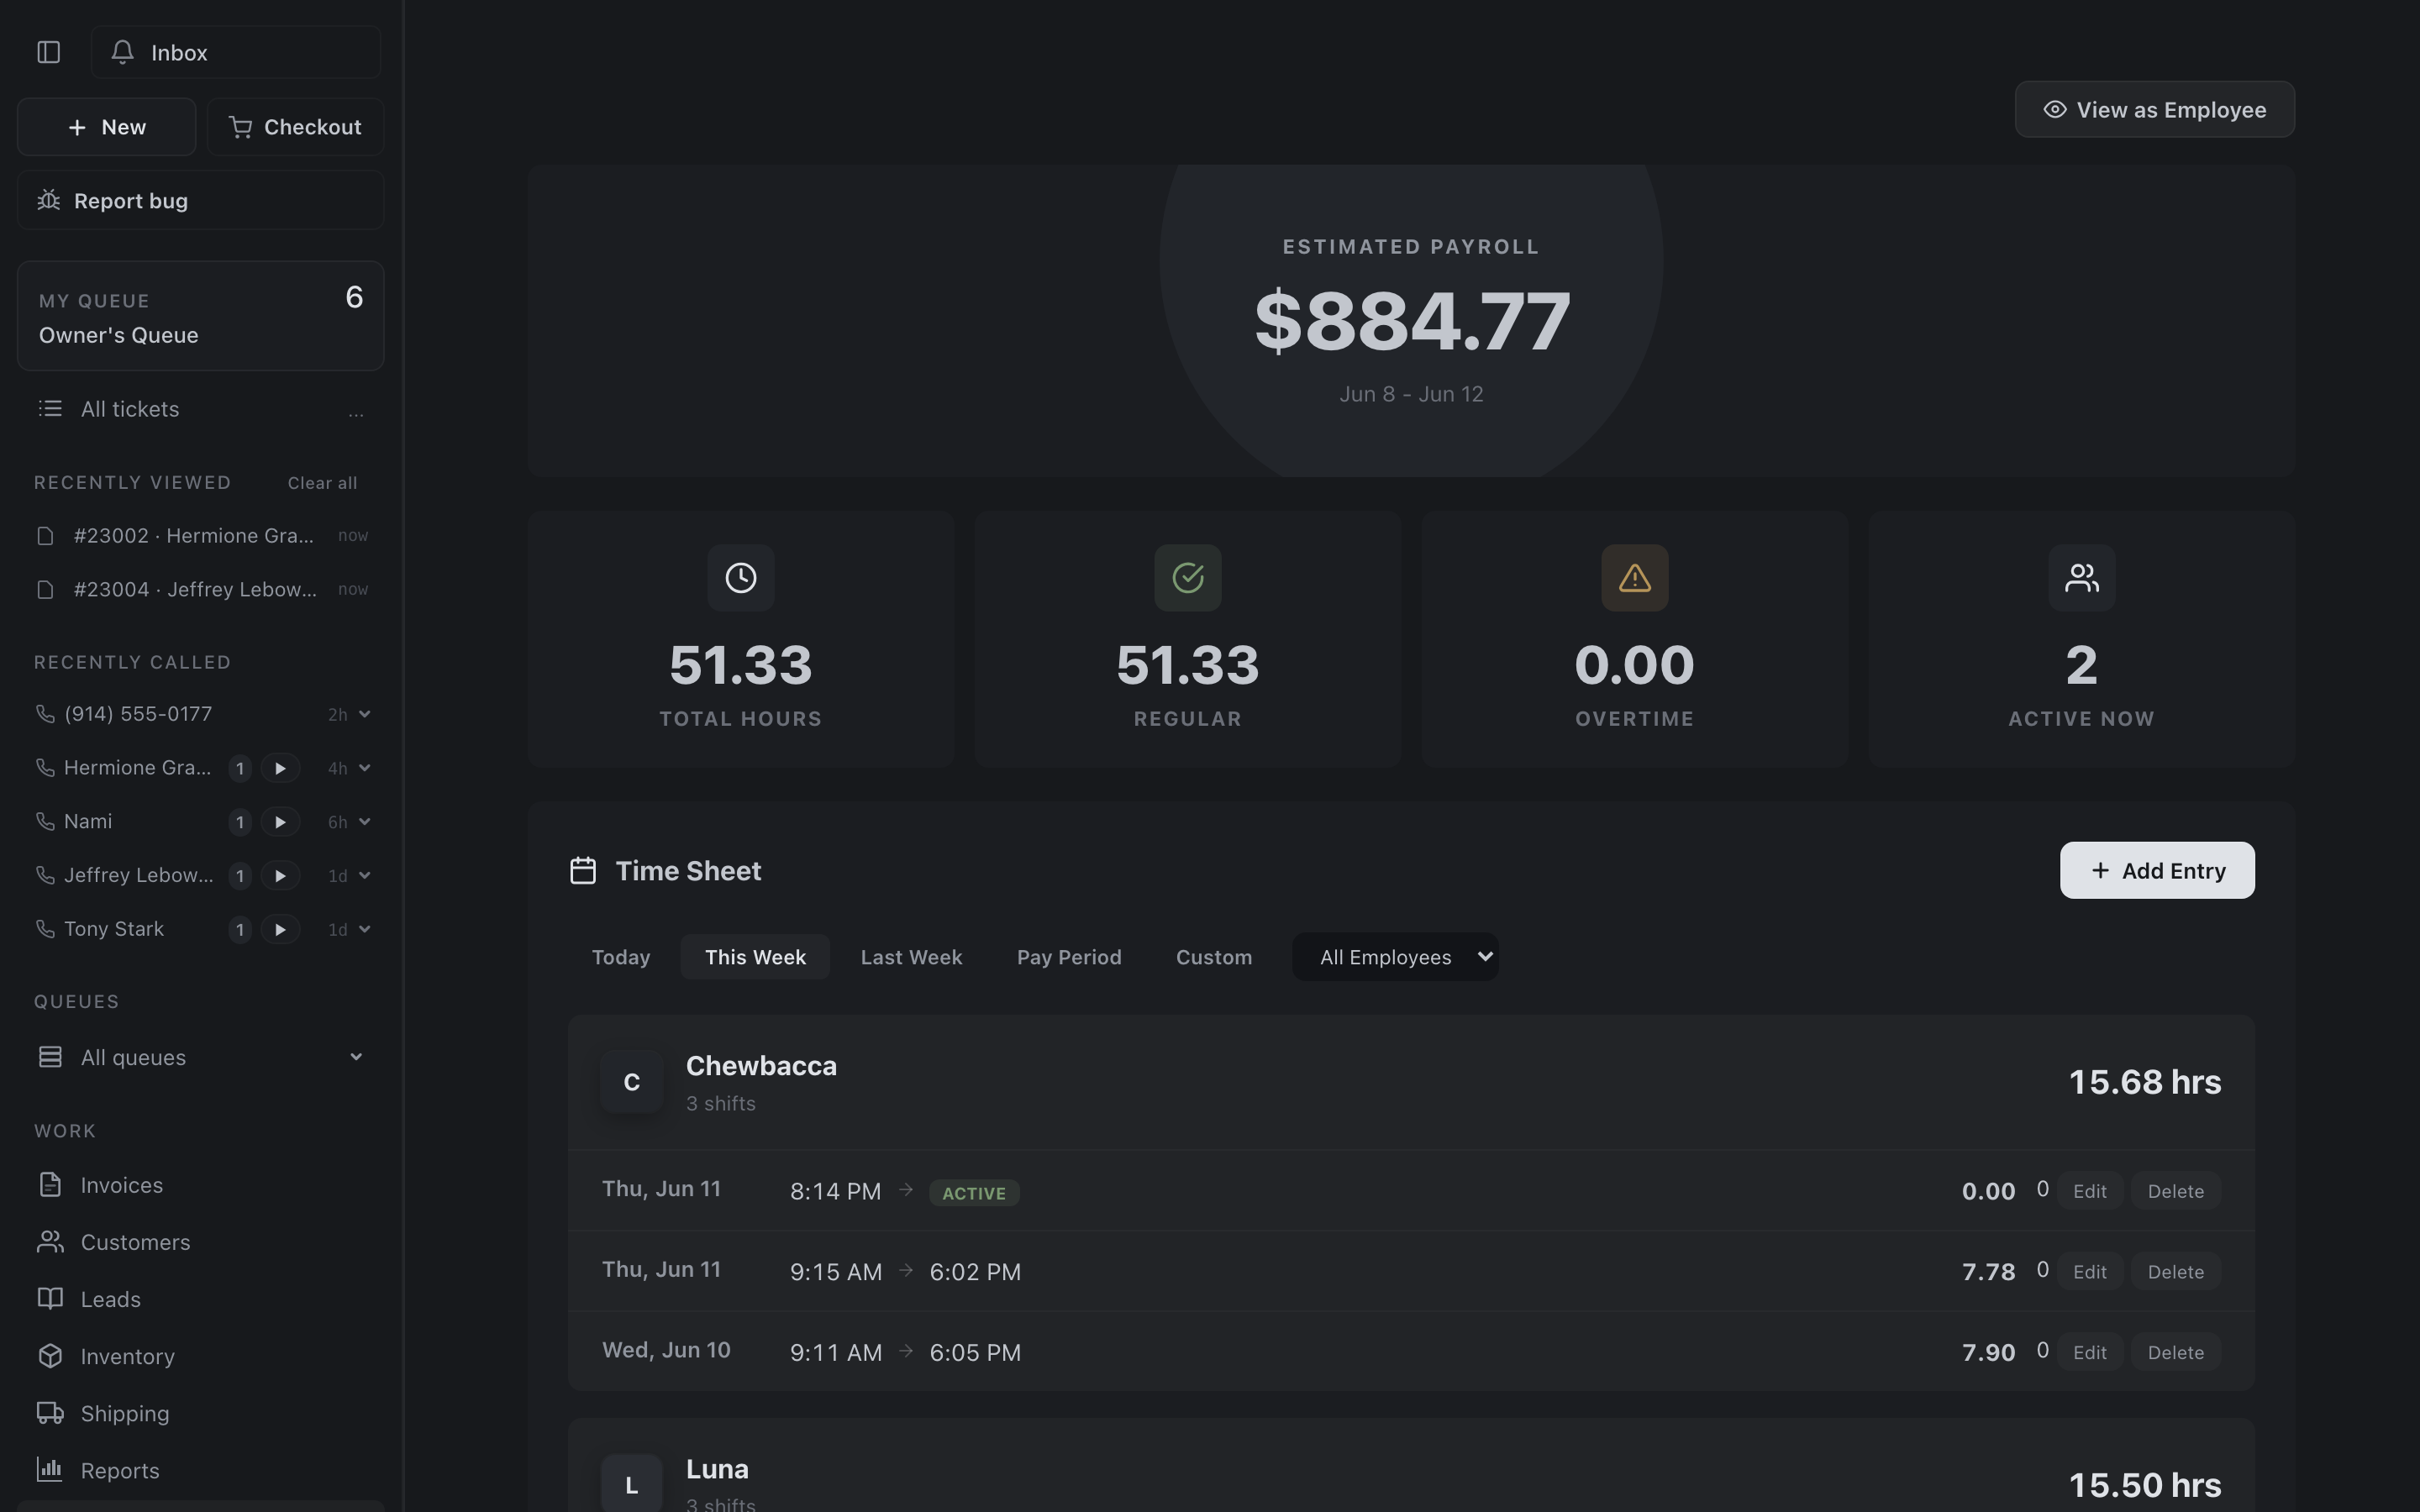Screen dimensions: 2420x1512
Task: Click the New button
Action: pos(106,127)
